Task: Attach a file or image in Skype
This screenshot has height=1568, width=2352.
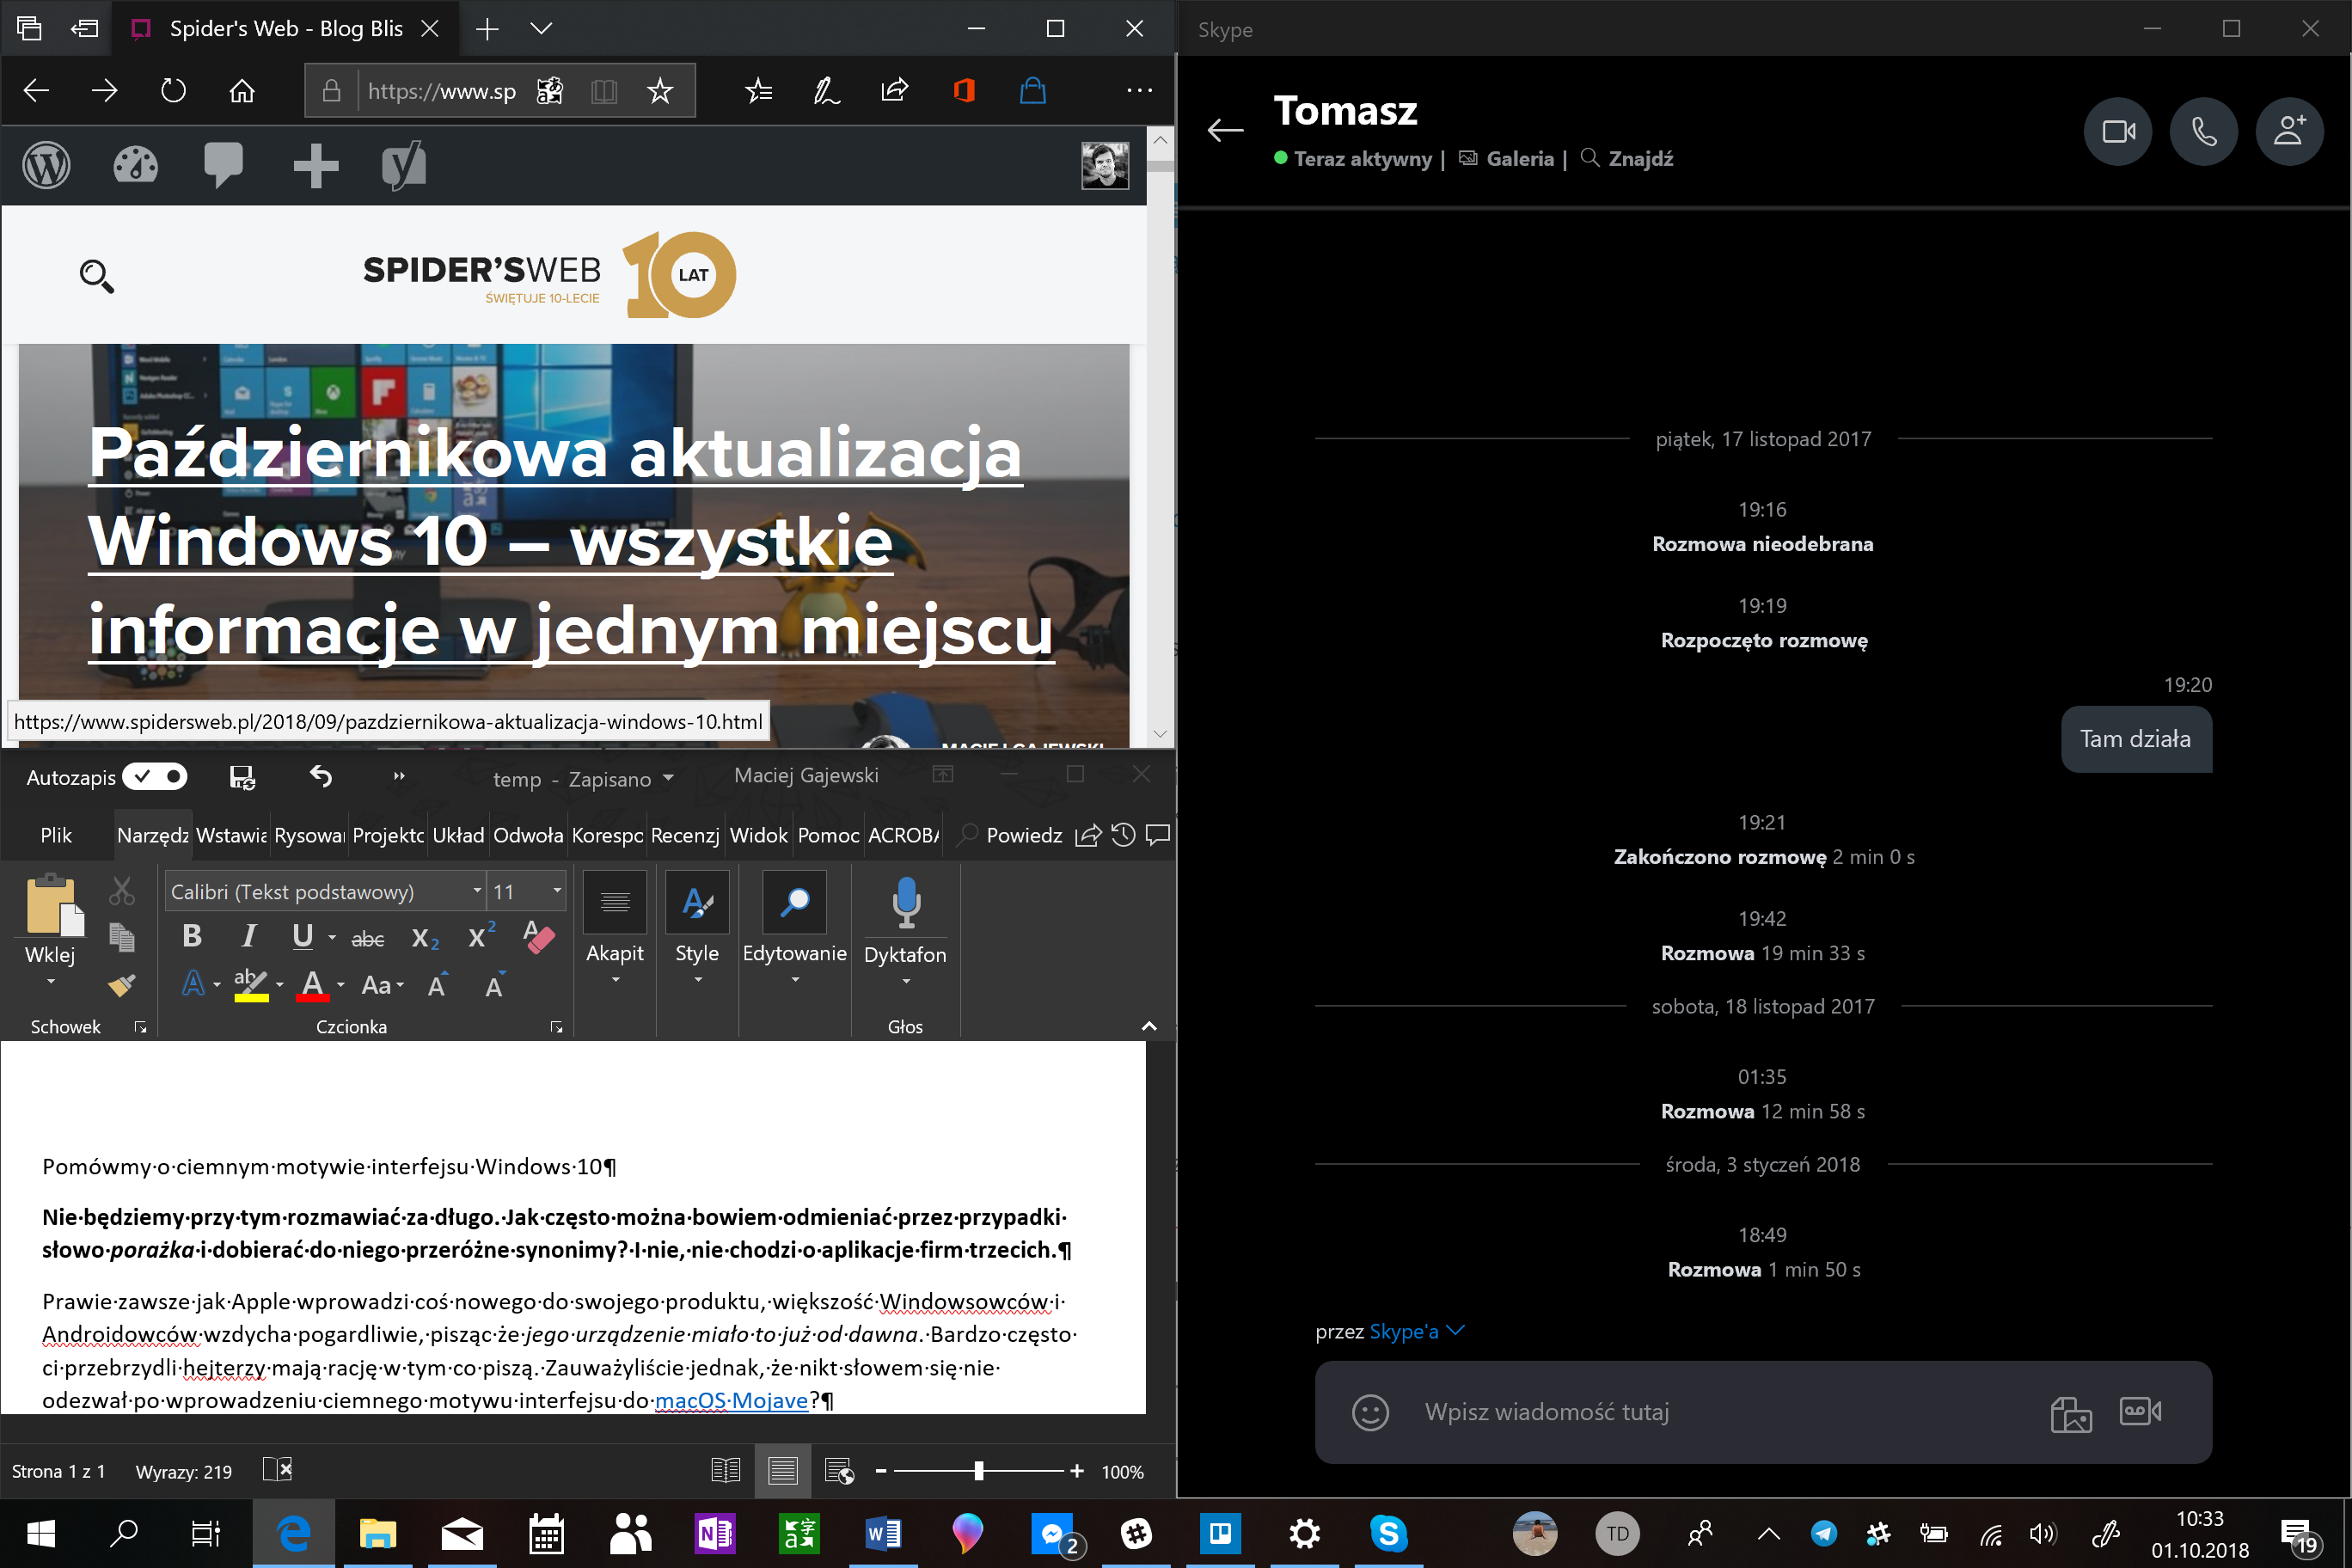Action: tap(2070, 1413)
